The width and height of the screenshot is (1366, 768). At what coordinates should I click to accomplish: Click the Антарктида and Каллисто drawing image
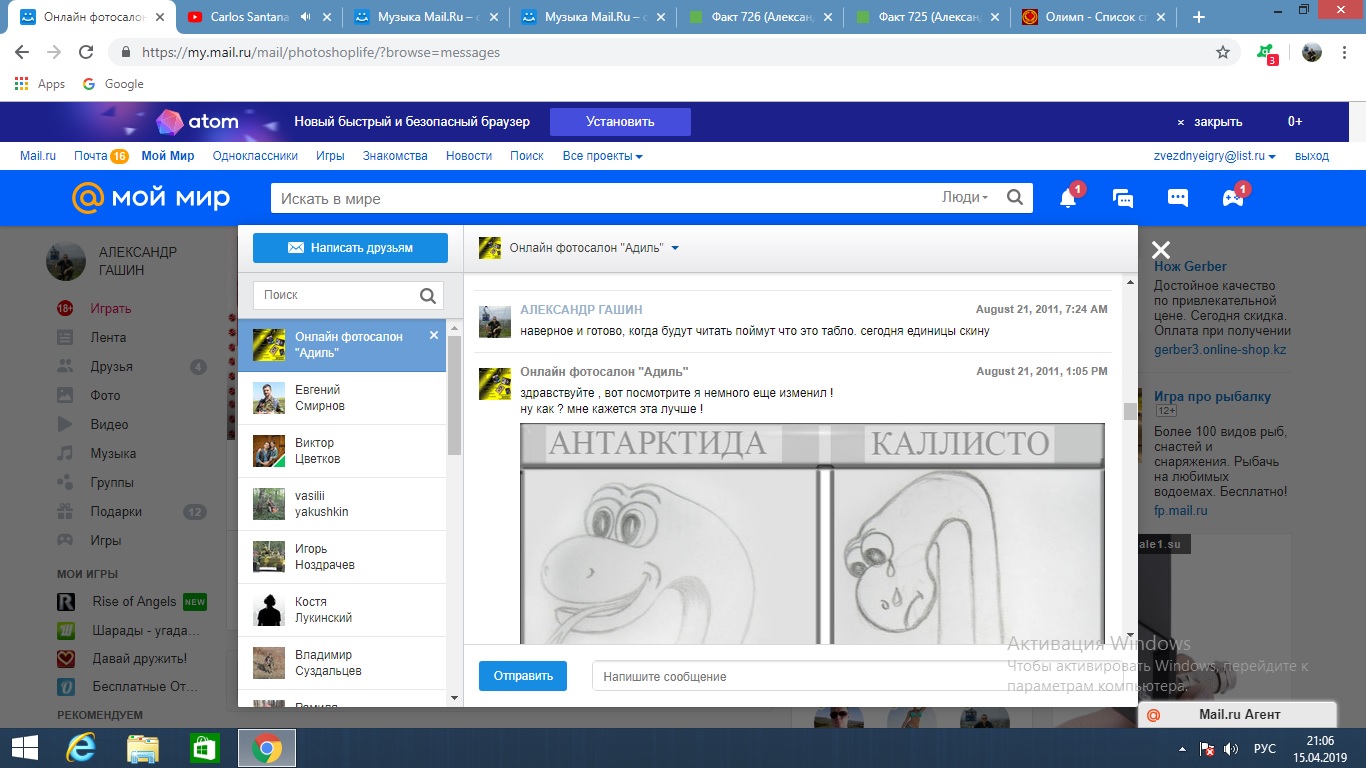coord(812,533)
